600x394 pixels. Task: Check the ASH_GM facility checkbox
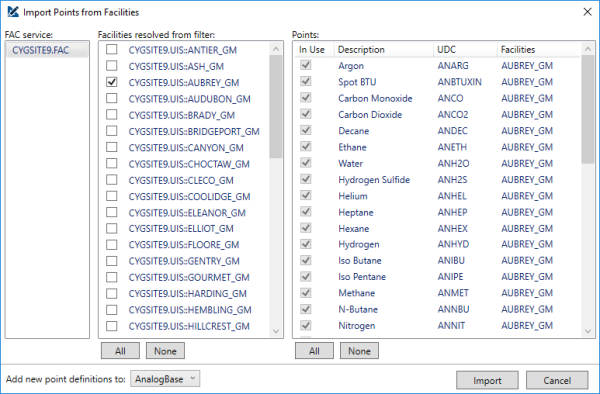(x=112, y=66)
